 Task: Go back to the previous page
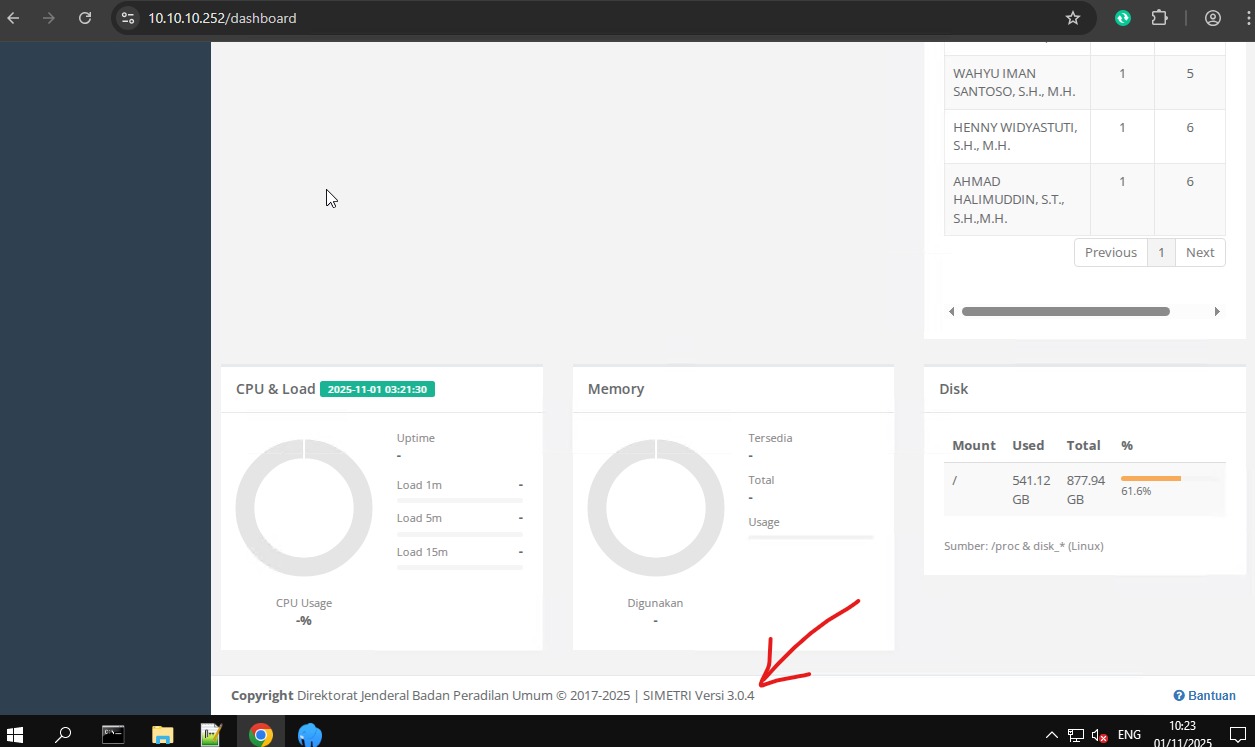pos(14,18)
